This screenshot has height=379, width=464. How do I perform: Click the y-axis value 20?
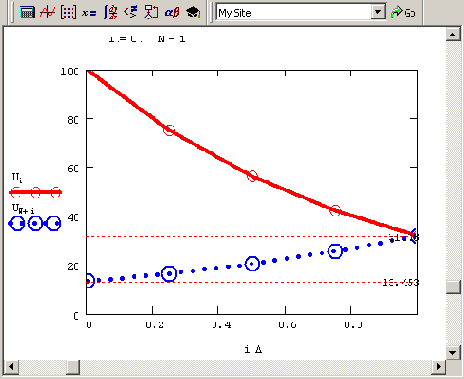click(73, 267)
